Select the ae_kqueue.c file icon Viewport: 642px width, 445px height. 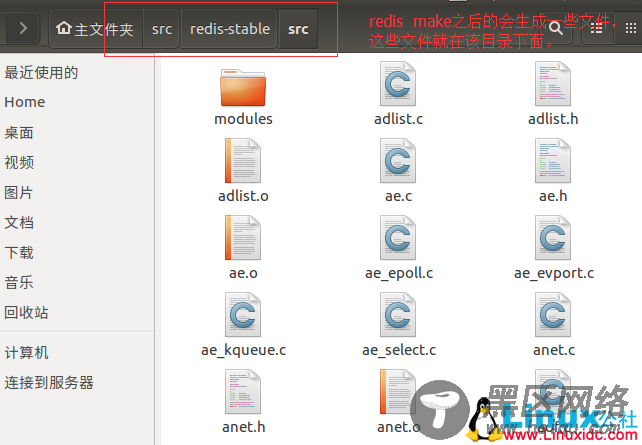point(243,314)
